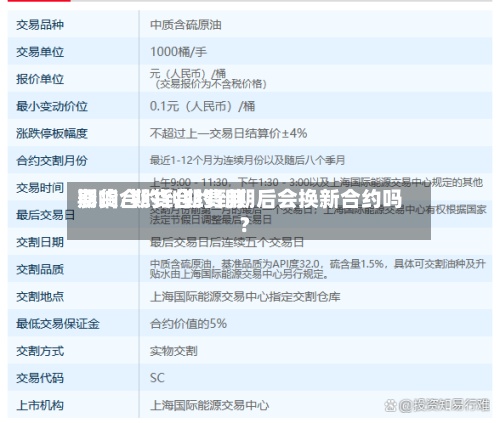Click the 交易代码 label
Viewport: 500px width, 423px height.
point(40,378)
